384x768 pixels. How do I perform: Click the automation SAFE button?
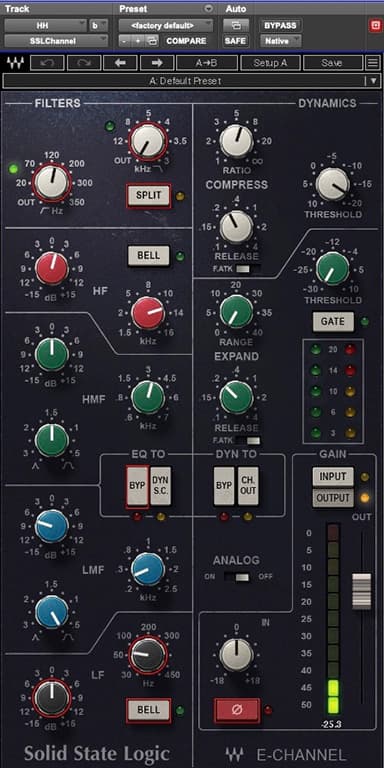(236, 41)
